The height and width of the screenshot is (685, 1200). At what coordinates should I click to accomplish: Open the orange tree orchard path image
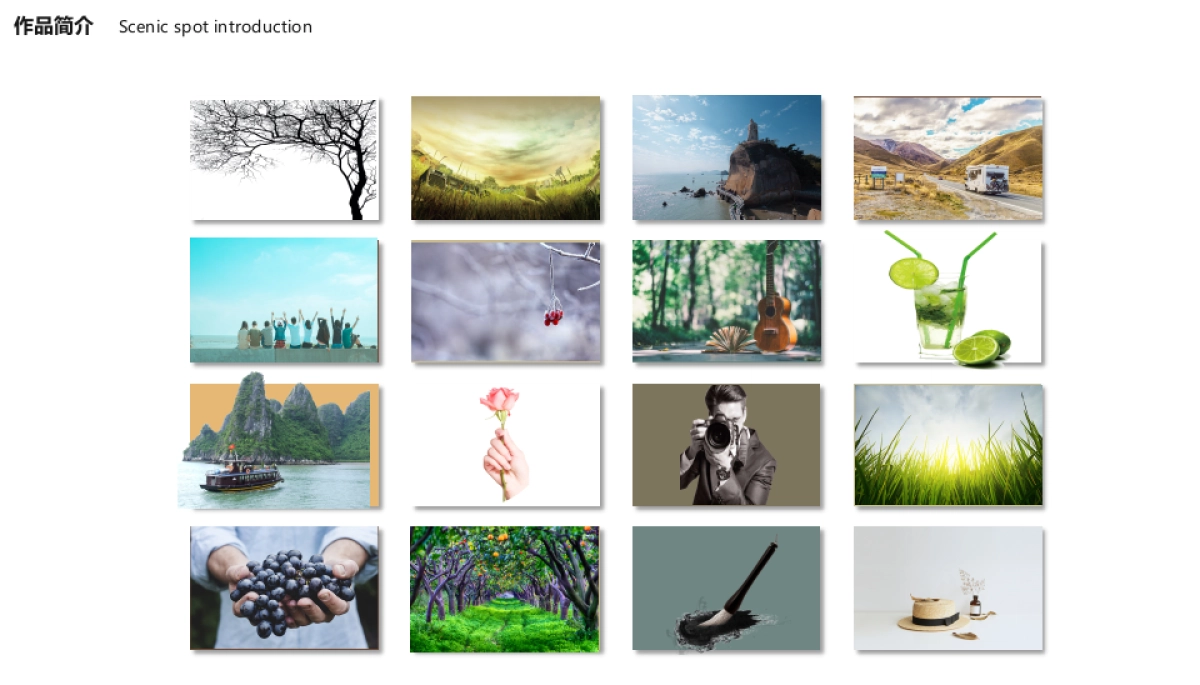[504, 589]
